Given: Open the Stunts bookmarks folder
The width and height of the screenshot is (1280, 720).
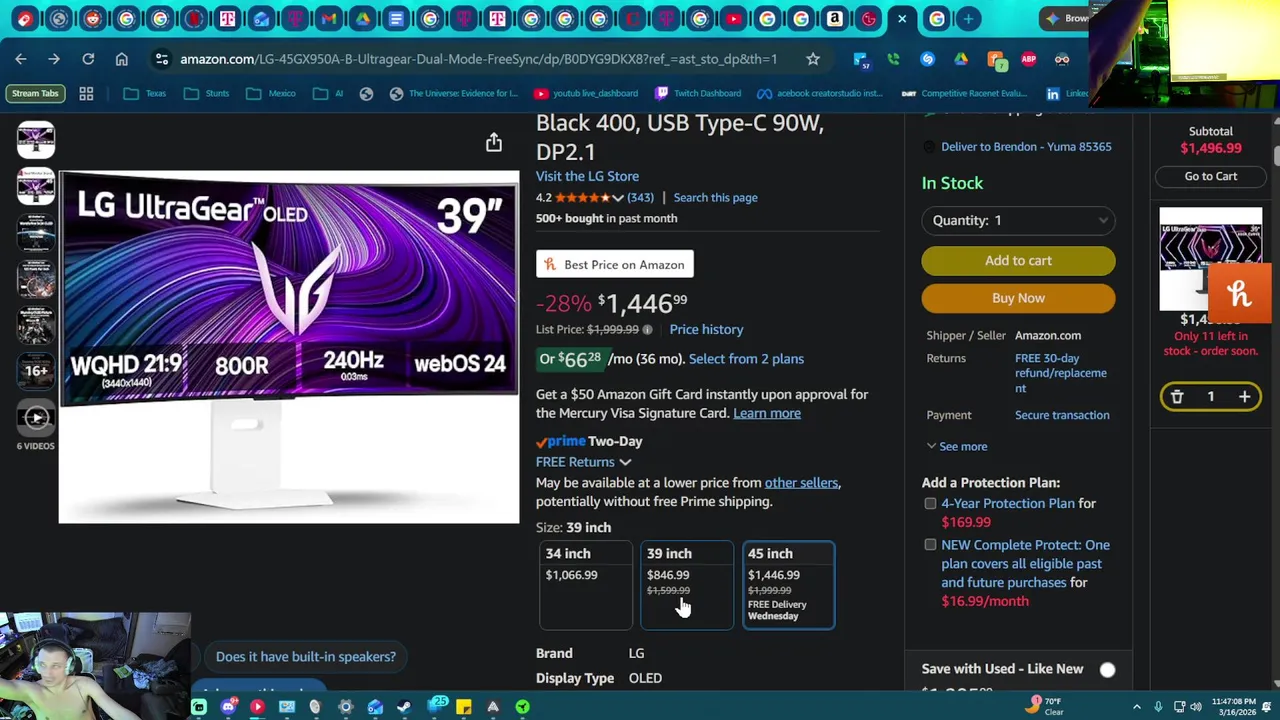Looking at the screenshot, I should [x=207, y=93].
